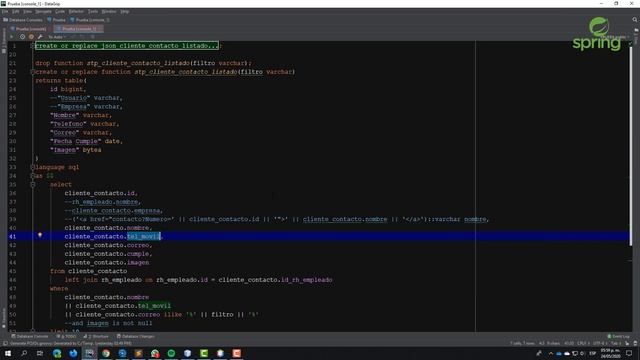
Task: Collapse the select block at line 35
Action: (33, 184)
